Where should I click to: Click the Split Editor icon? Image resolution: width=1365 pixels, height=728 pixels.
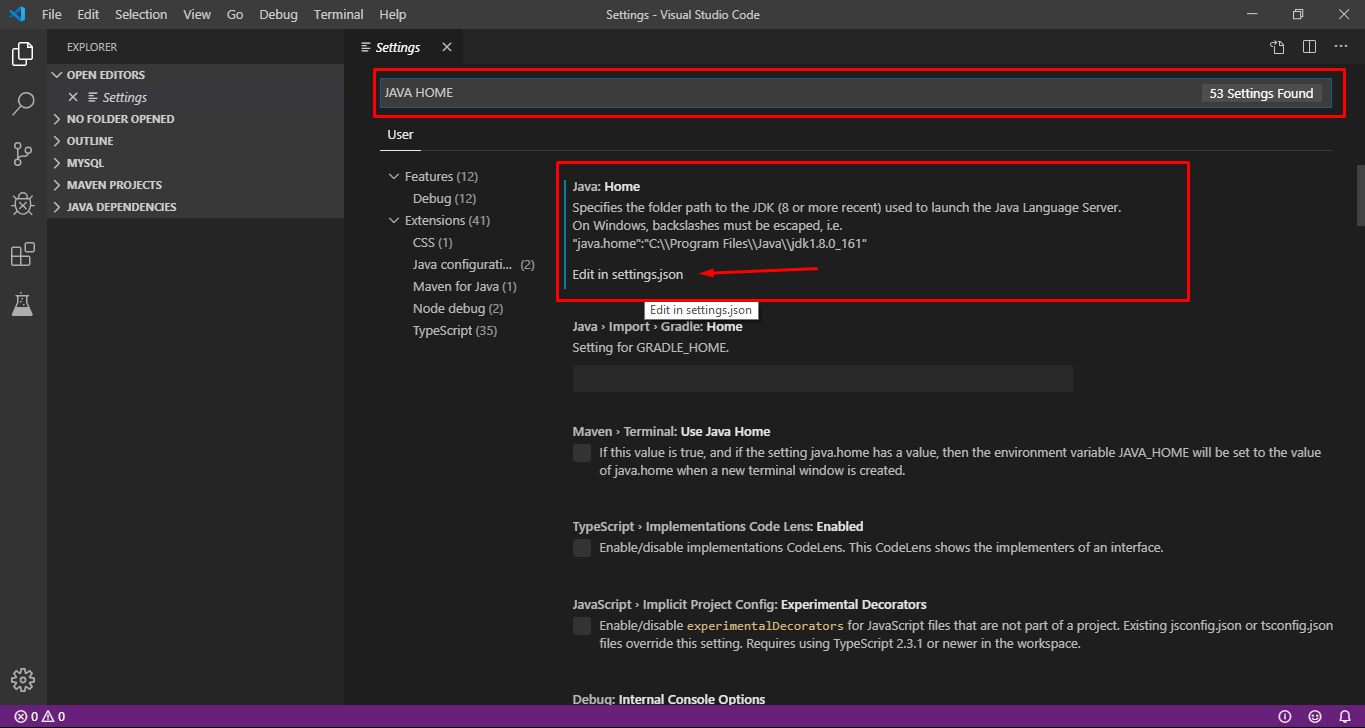(1310, 46)
